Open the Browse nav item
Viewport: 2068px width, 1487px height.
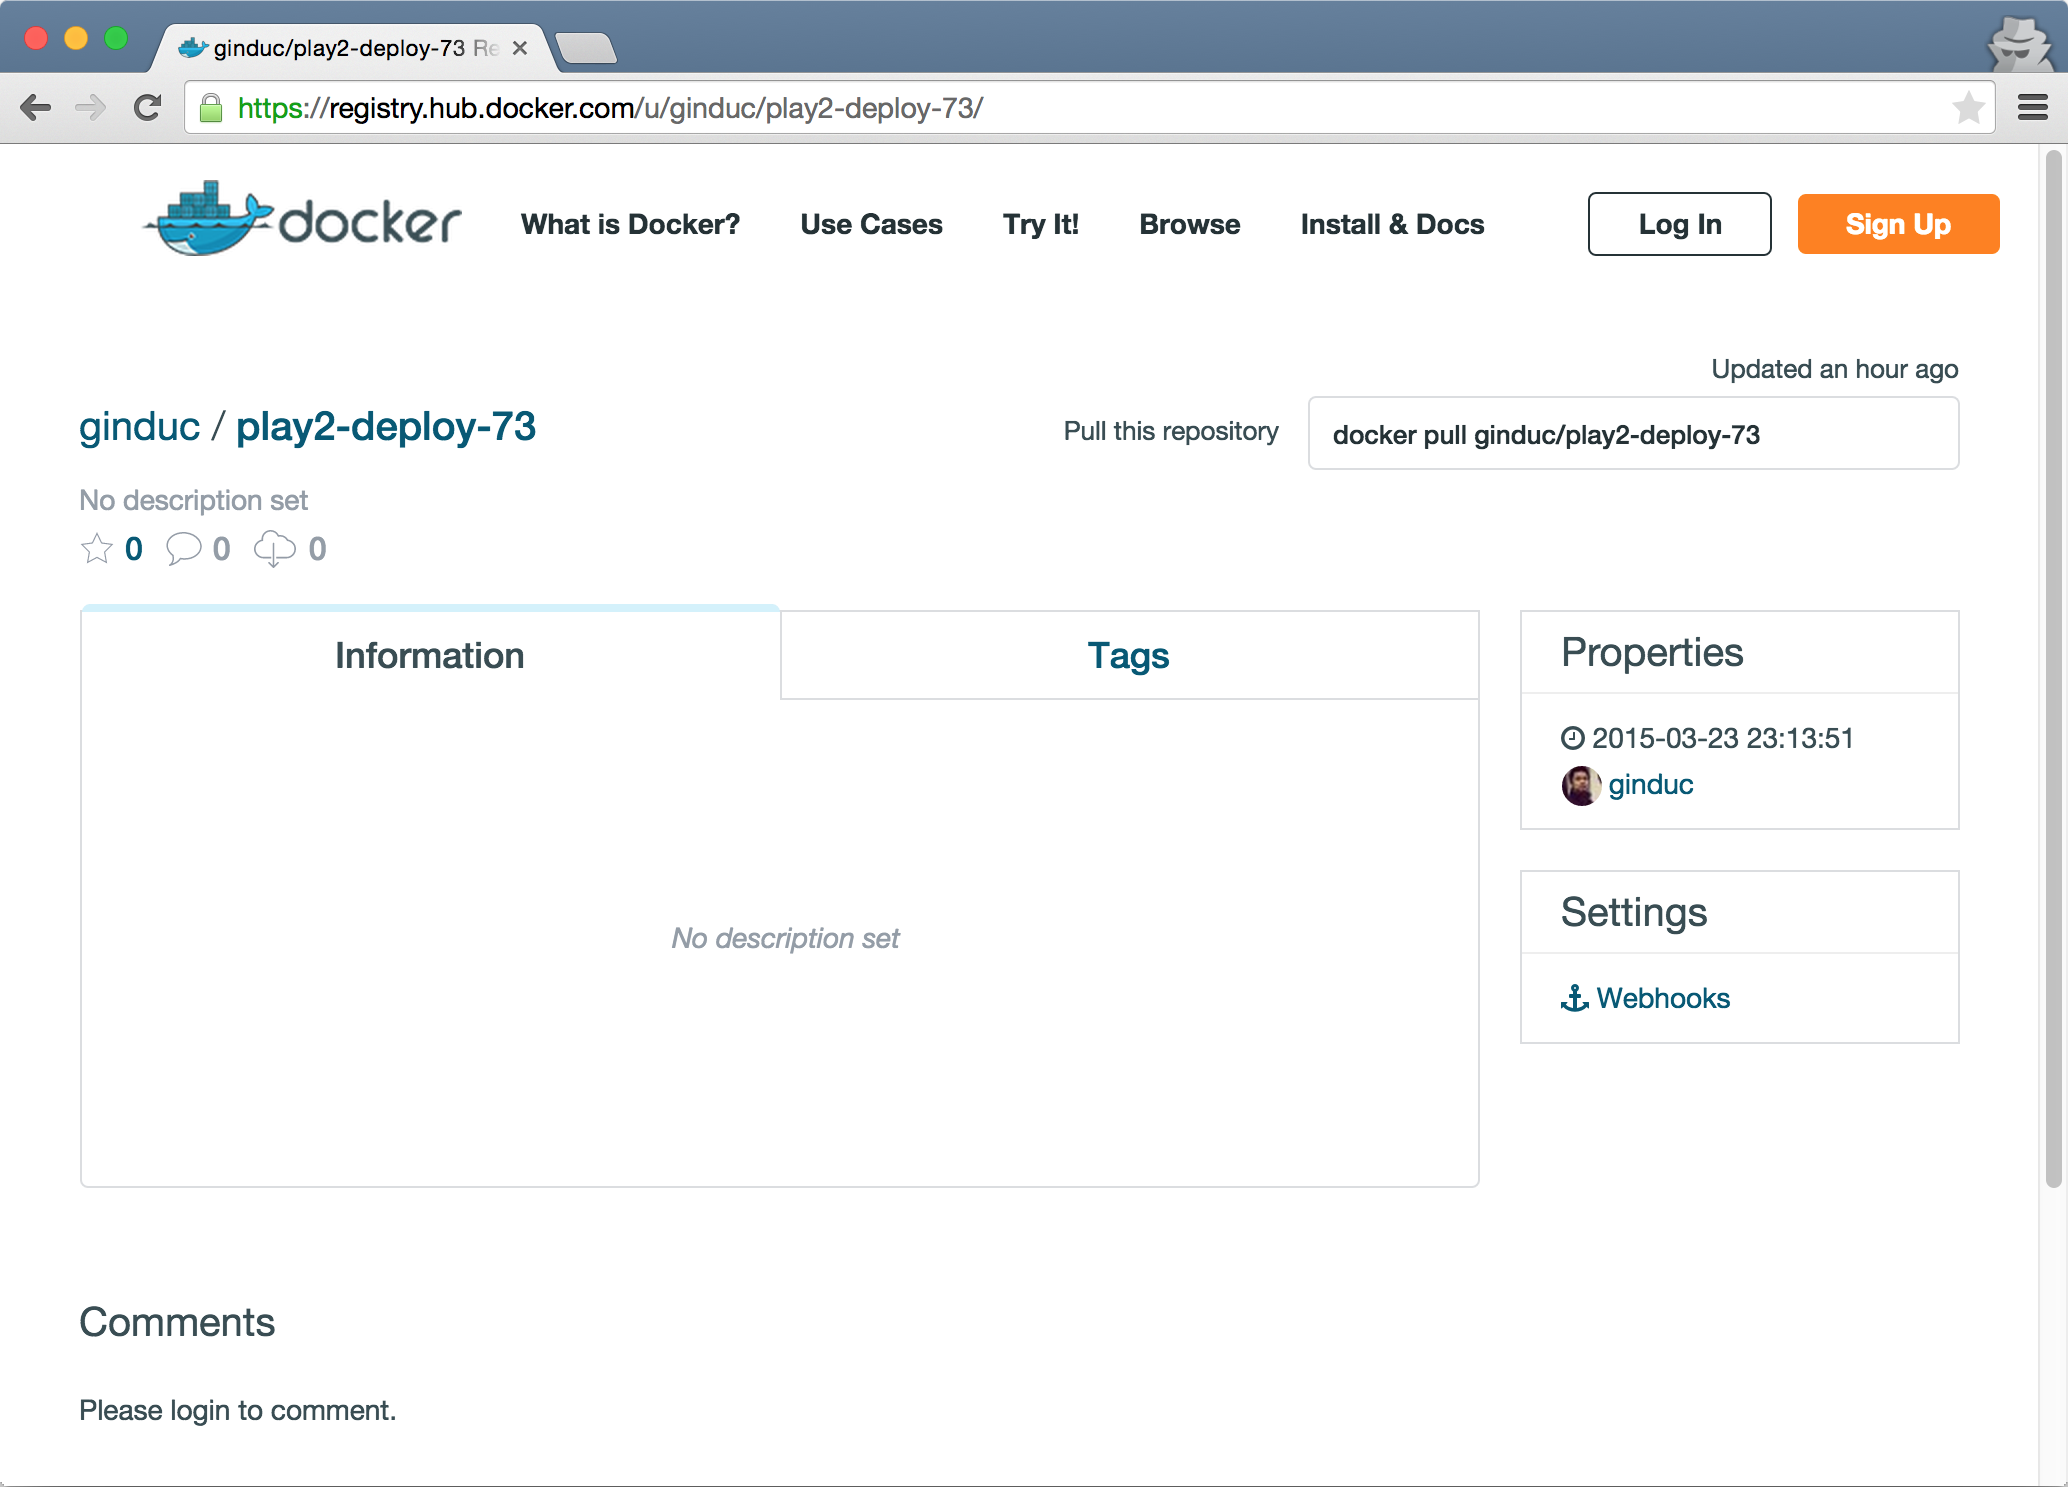(x=1190, y=224)
